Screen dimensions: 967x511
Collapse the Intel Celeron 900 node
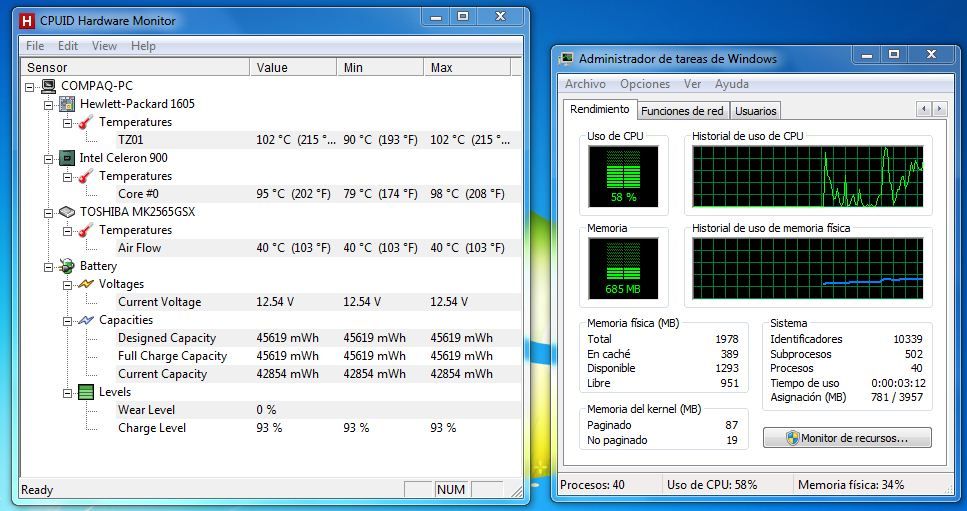coord(49,159)
